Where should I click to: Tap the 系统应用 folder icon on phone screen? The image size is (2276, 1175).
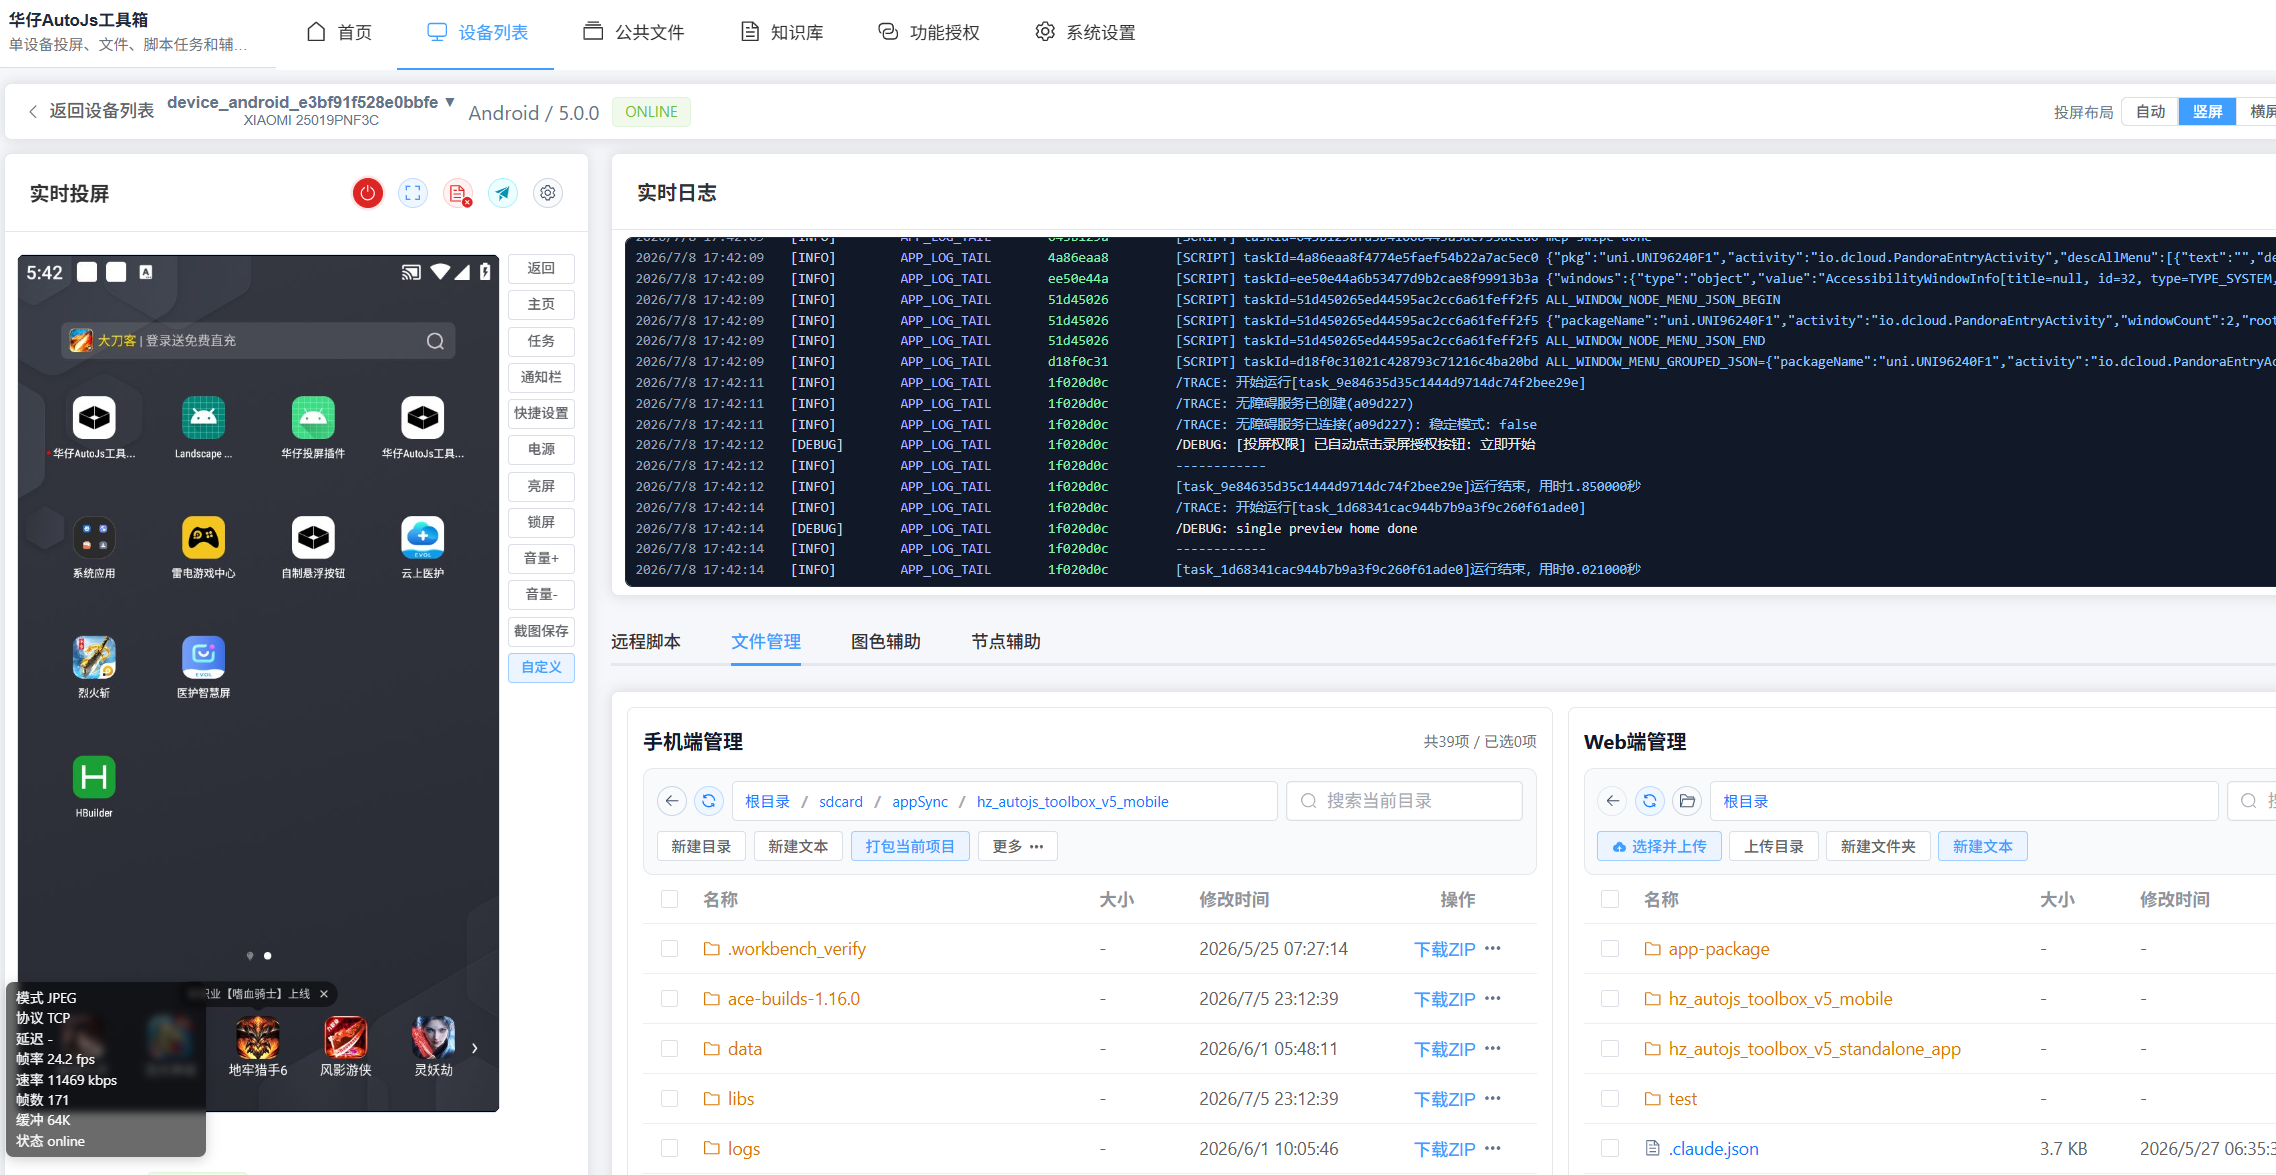click(x=94, y=538)
